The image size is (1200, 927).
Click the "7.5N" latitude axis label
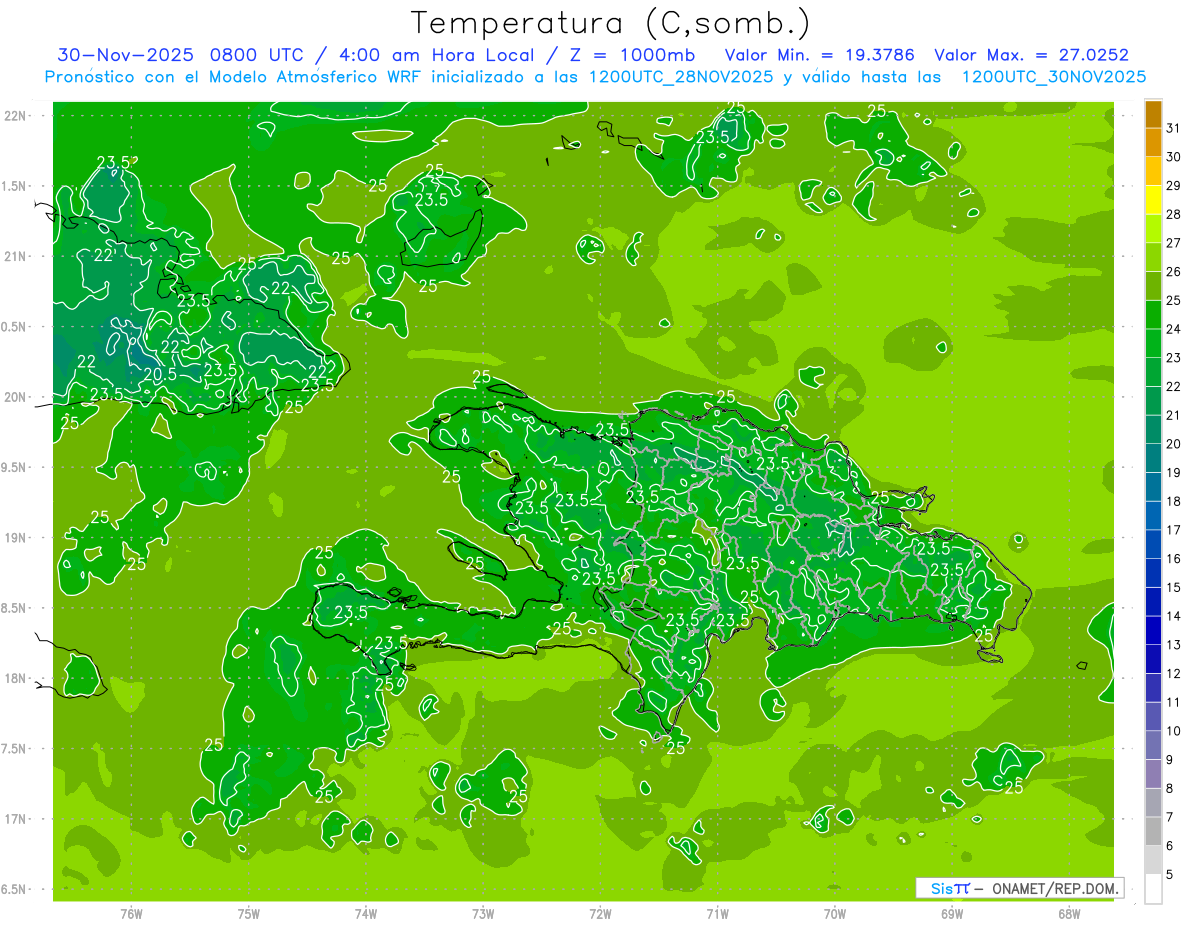(x=14, y=749)
